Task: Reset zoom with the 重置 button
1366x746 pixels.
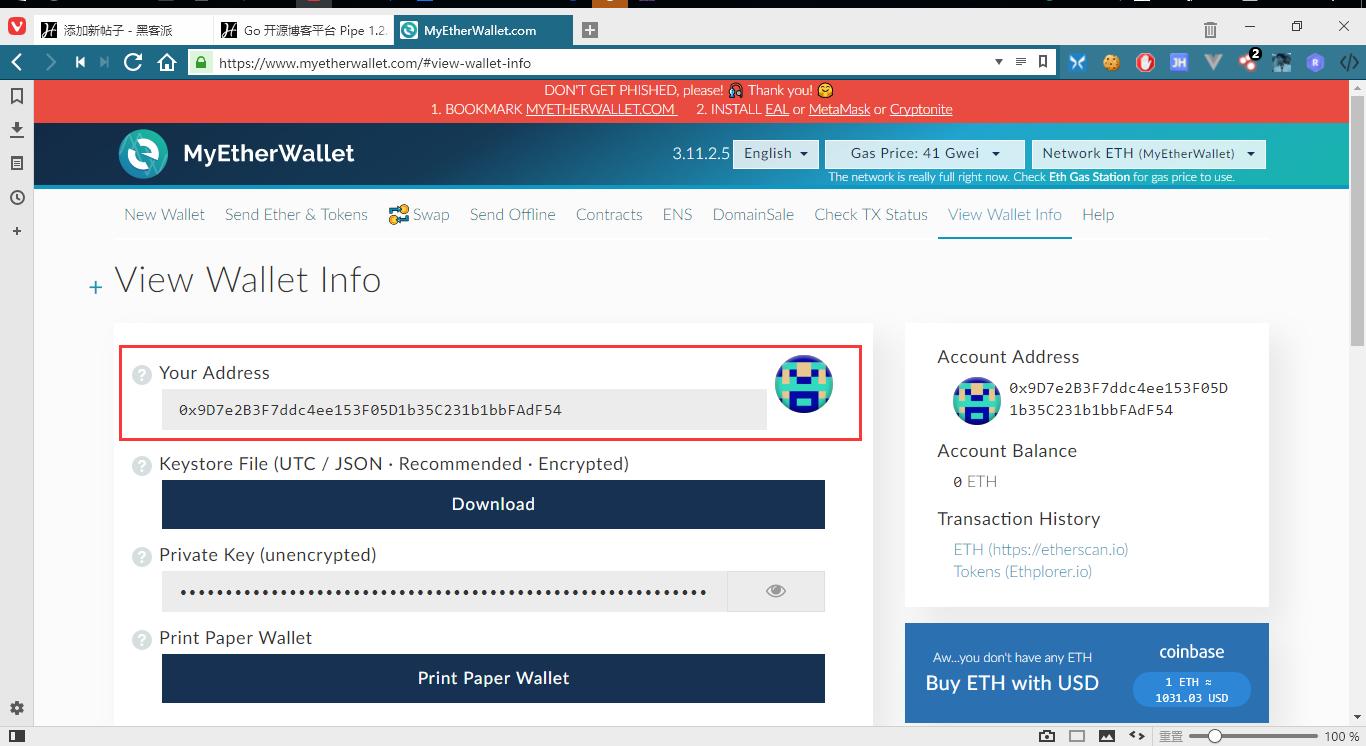Action: pos(1171,736)
